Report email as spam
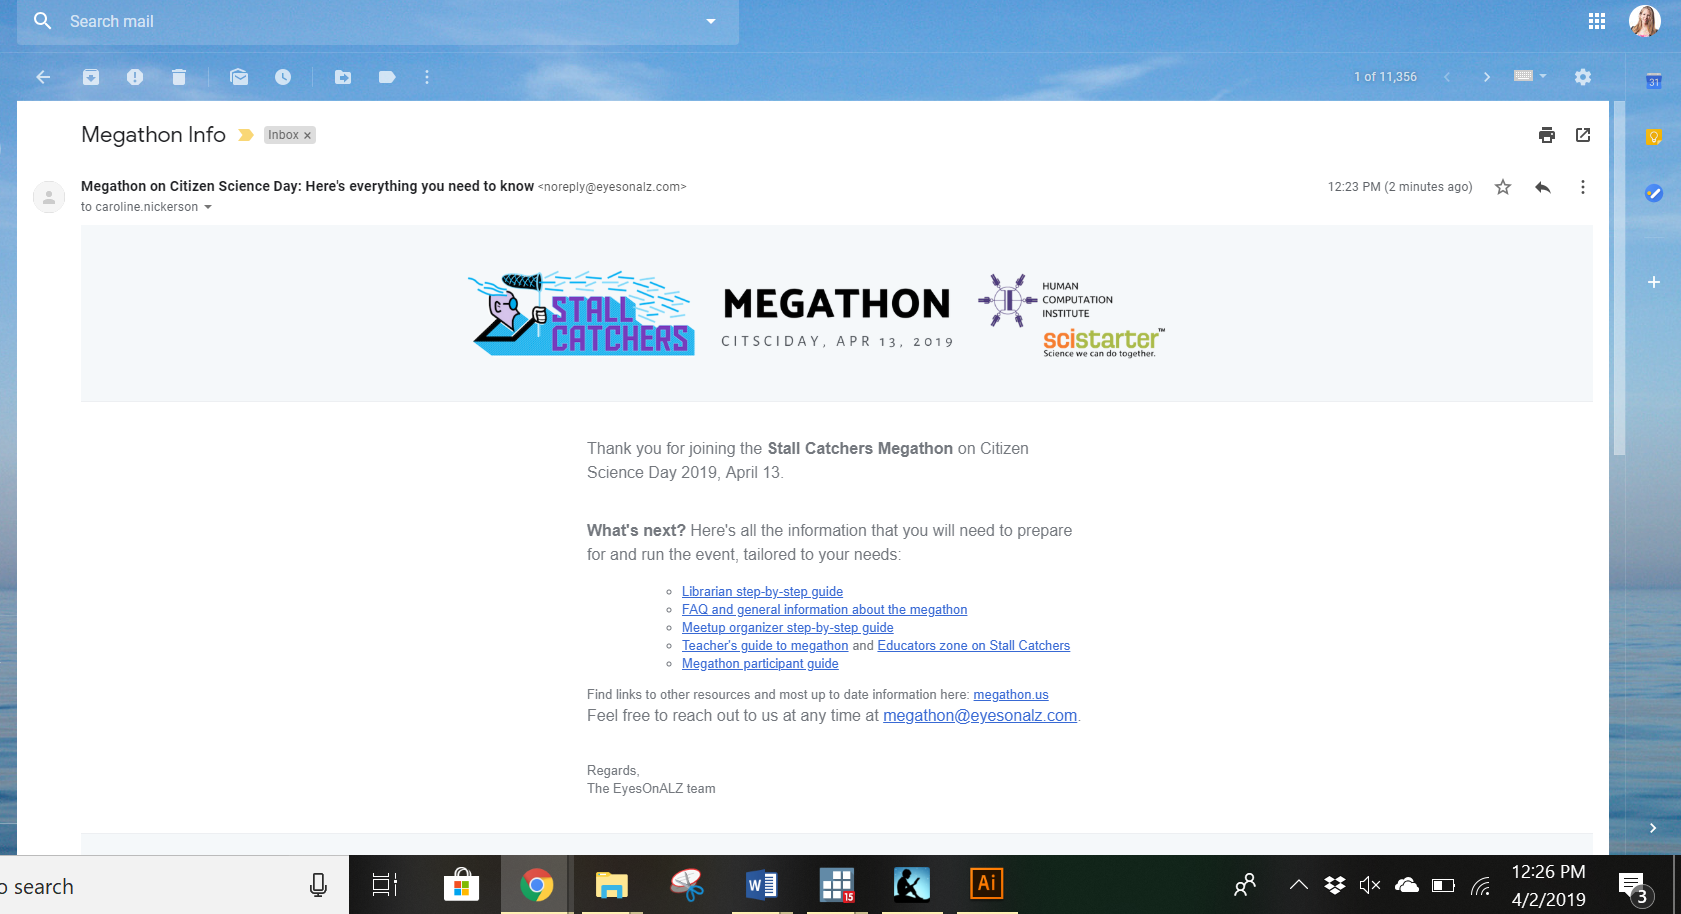 135,77
